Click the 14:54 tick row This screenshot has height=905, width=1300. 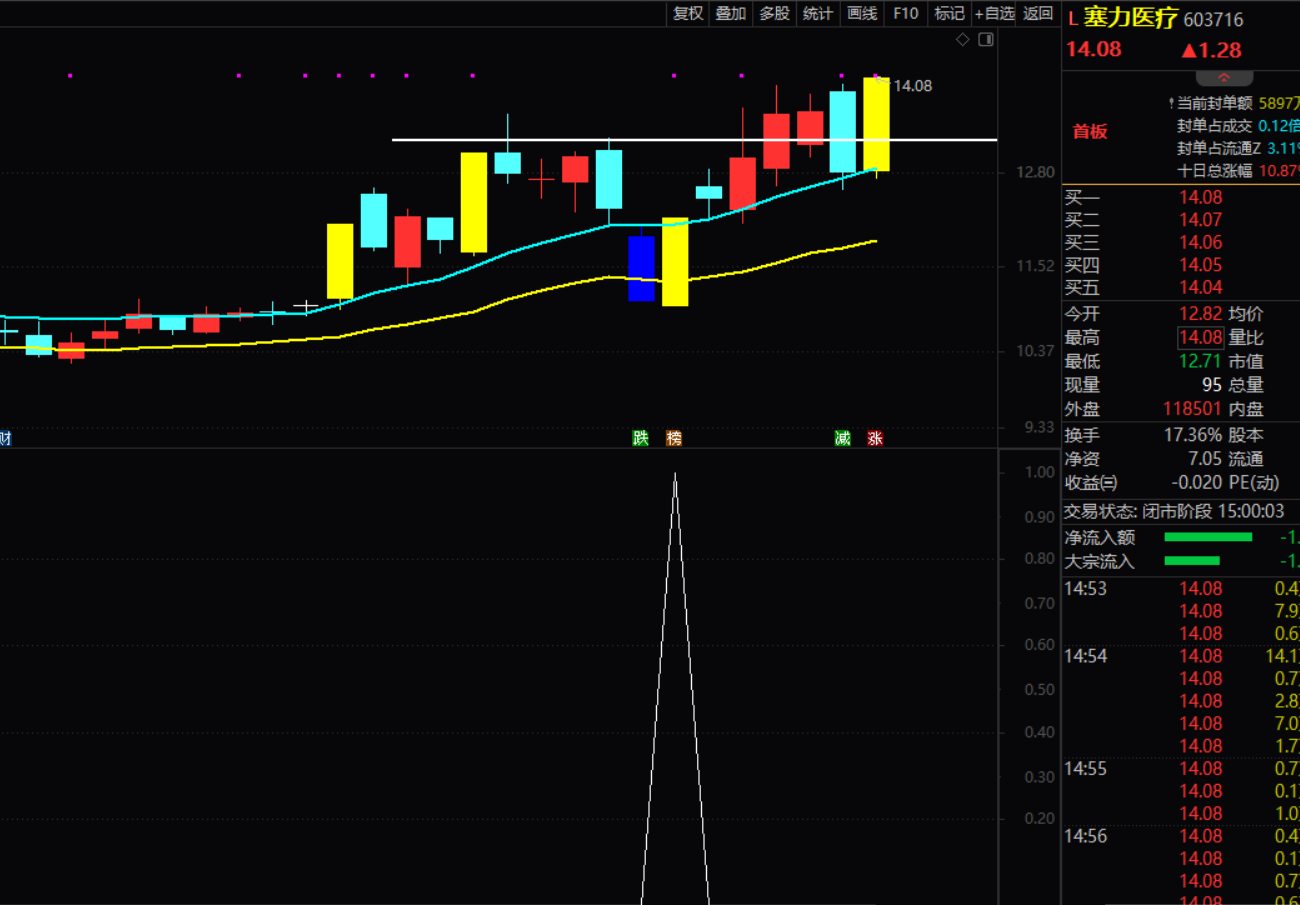[1180, 656]
